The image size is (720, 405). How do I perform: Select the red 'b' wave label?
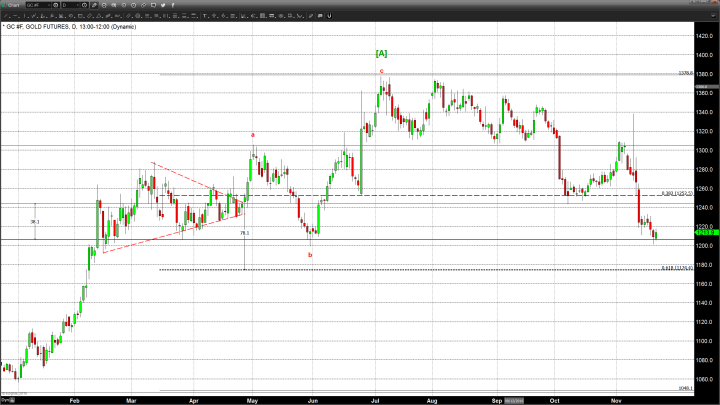coord(310,255)
